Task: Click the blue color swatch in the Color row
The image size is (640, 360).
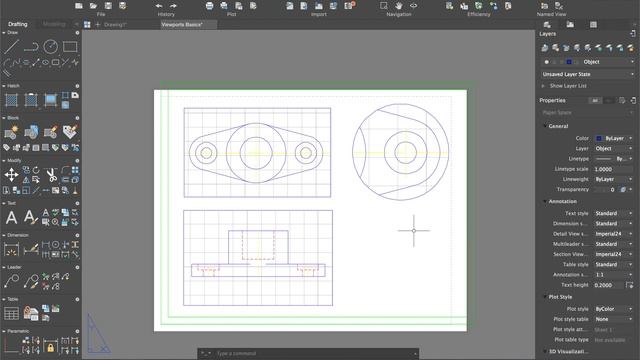Action: 599,138
